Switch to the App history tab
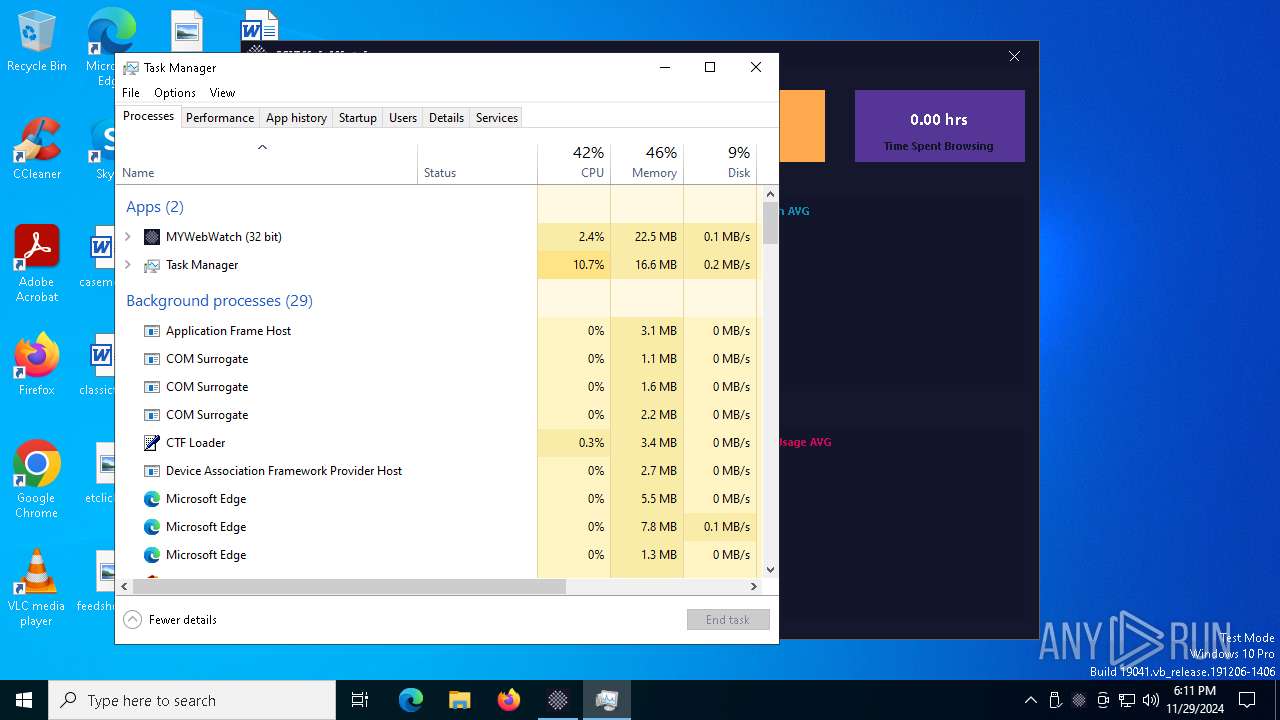 [296, 118]
